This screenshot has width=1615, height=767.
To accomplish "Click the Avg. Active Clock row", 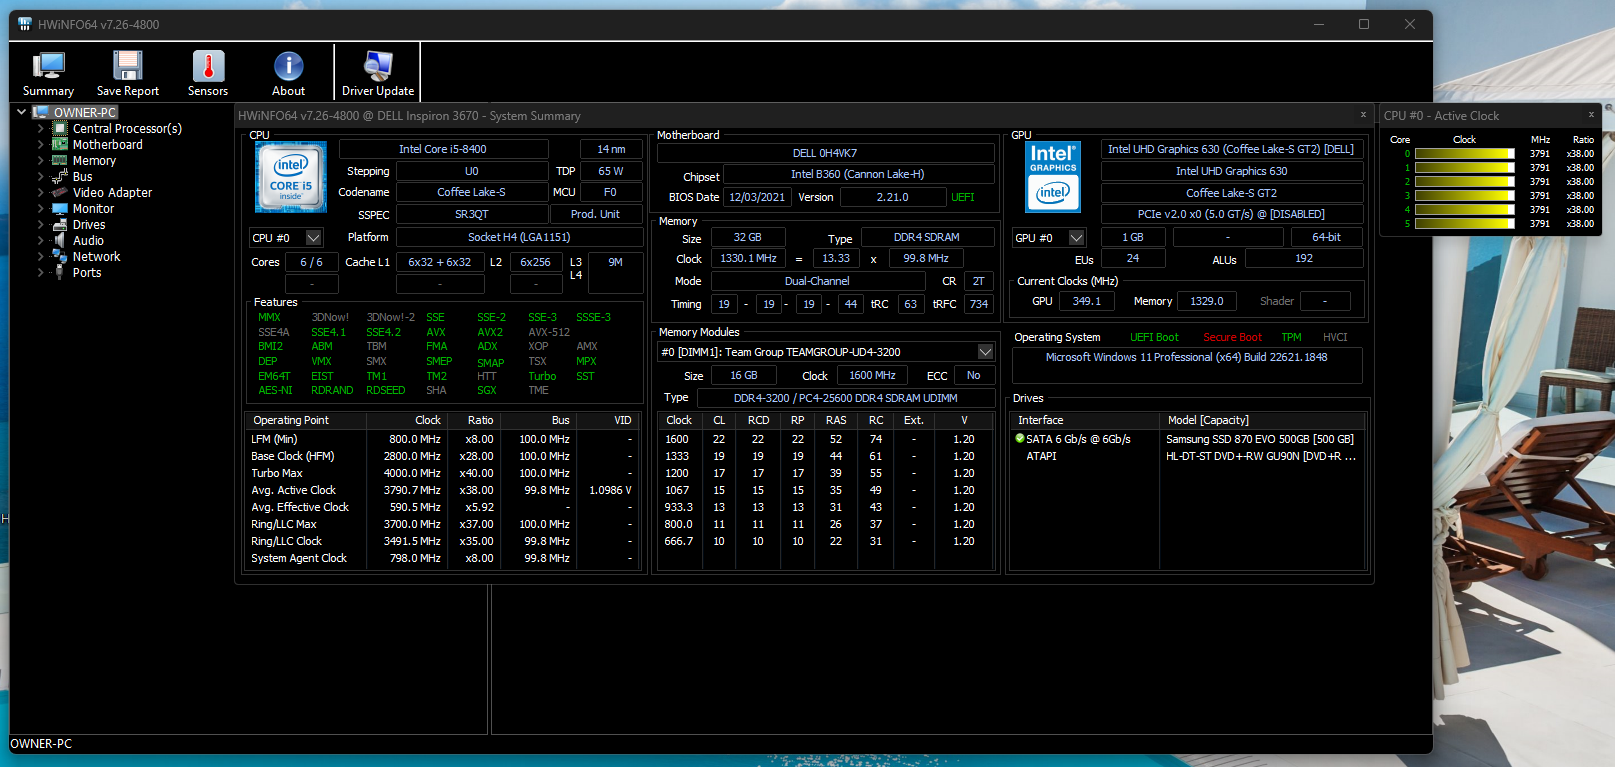I will pos(443,490).
